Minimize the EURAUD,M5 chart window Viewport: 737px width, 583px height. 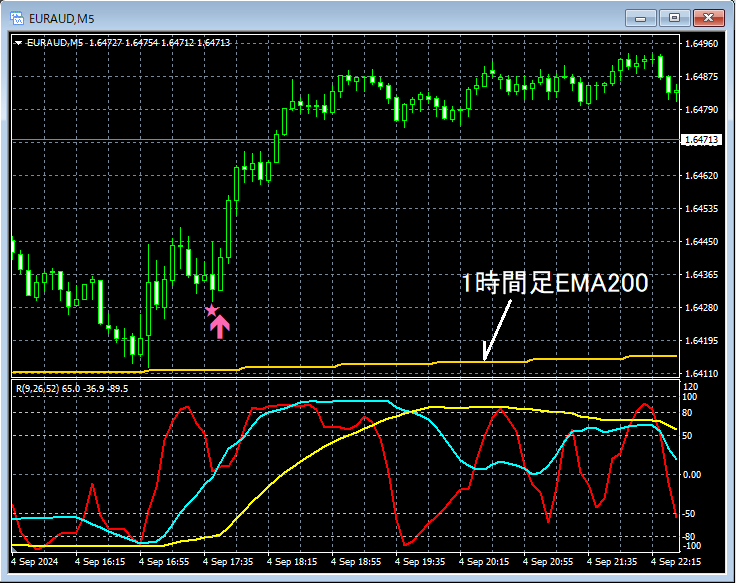640,18
